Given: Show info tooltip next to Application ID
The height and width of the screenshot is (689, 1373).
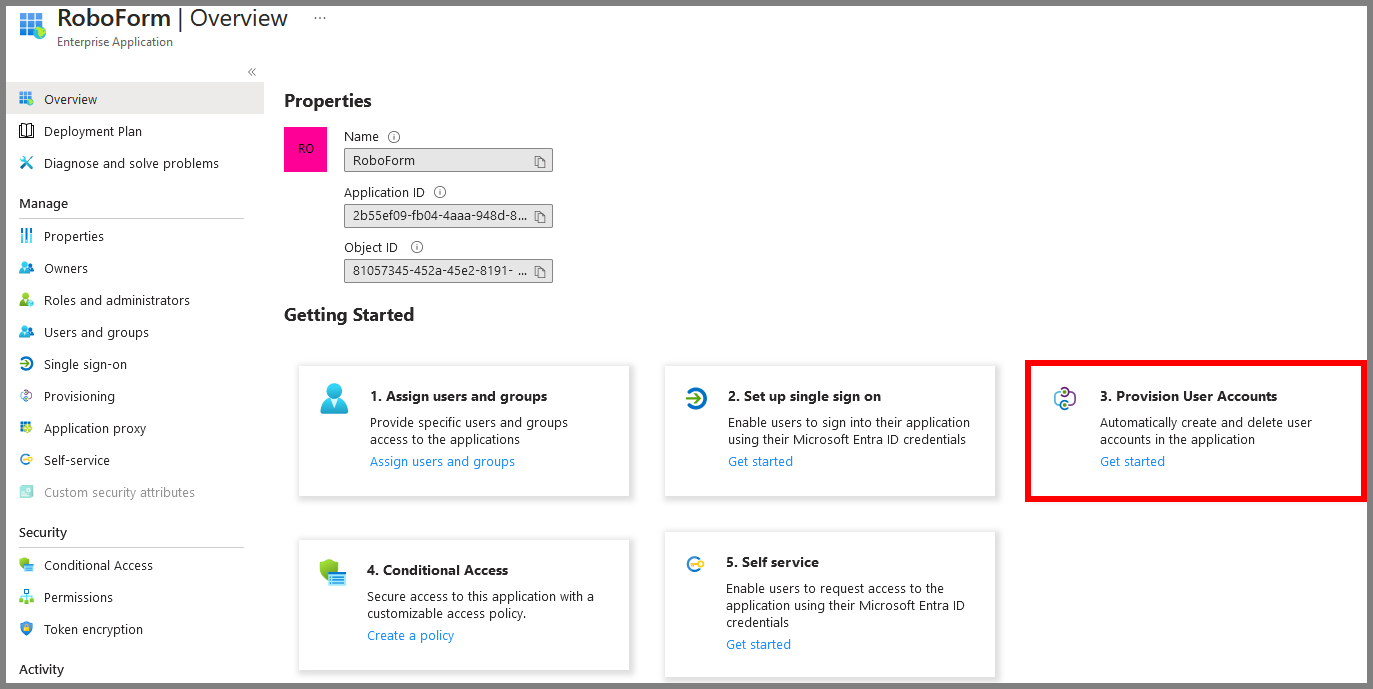Looking at the screenshot, I should (x=440, y=192).
